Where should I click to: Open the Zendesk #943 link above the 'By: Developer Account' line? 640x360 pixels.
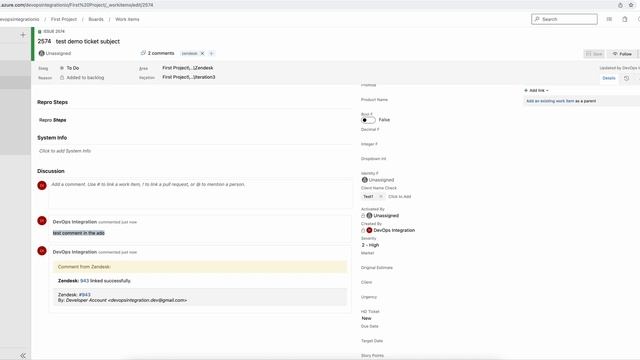point(84,294)
